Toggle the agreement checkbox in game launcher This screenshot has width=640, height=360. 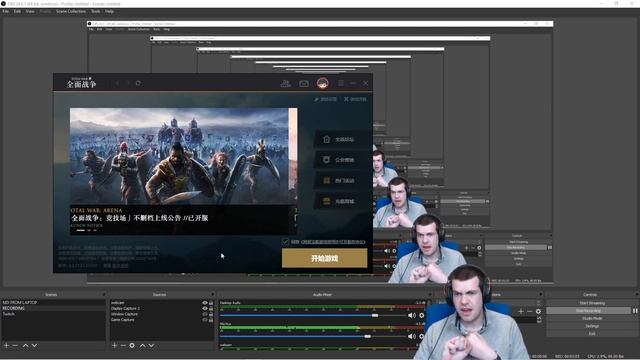coord(285,242)
